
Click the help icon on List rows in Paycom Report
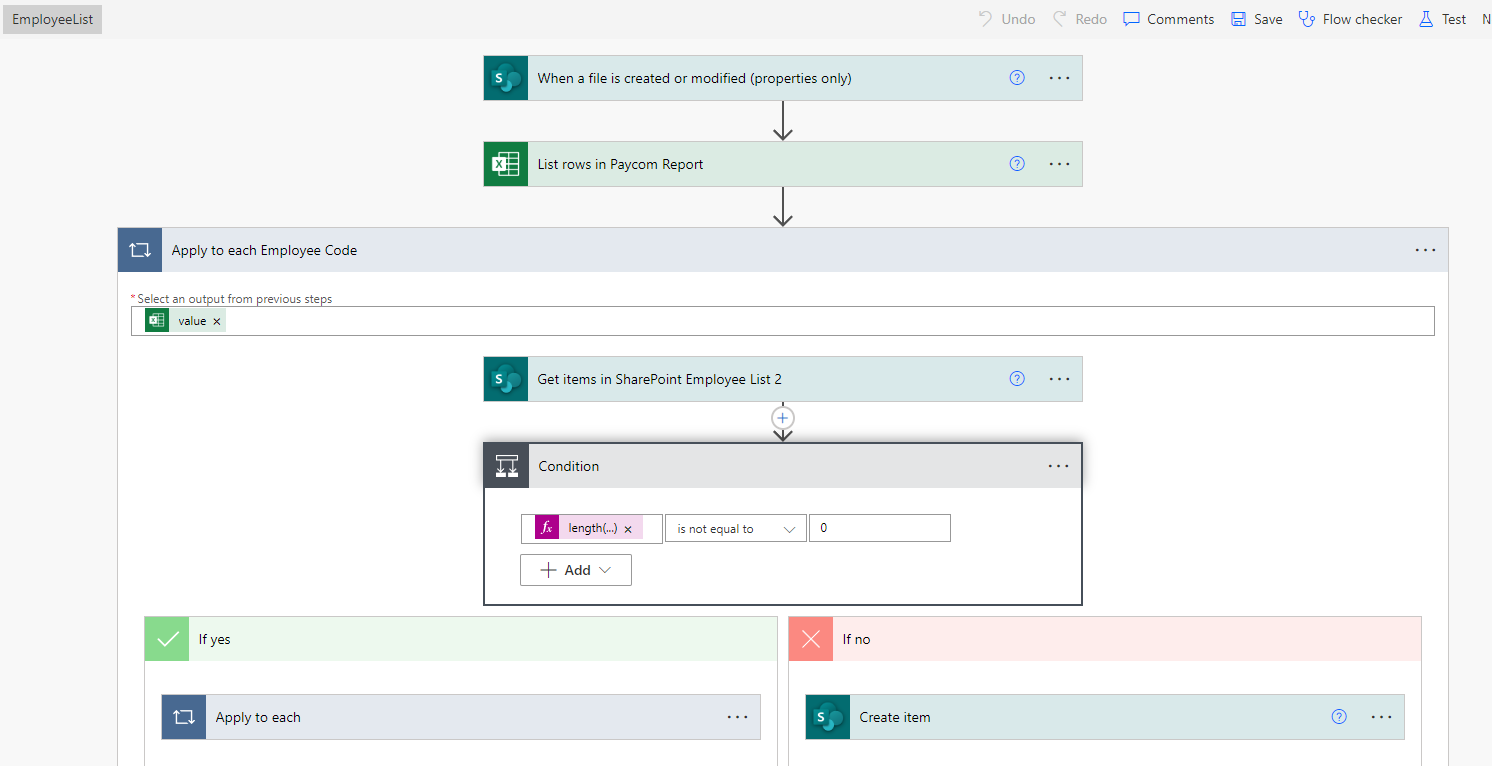point(1017,164)
